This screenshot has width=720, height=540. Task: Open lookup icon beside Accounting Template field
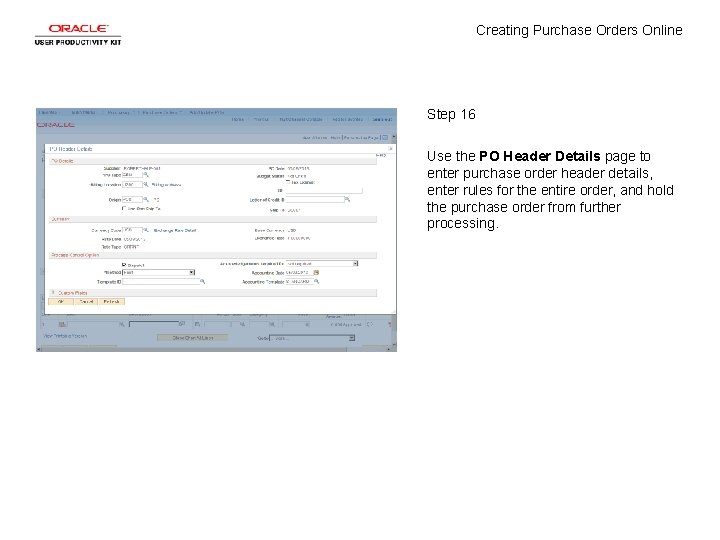click(316, 281)
